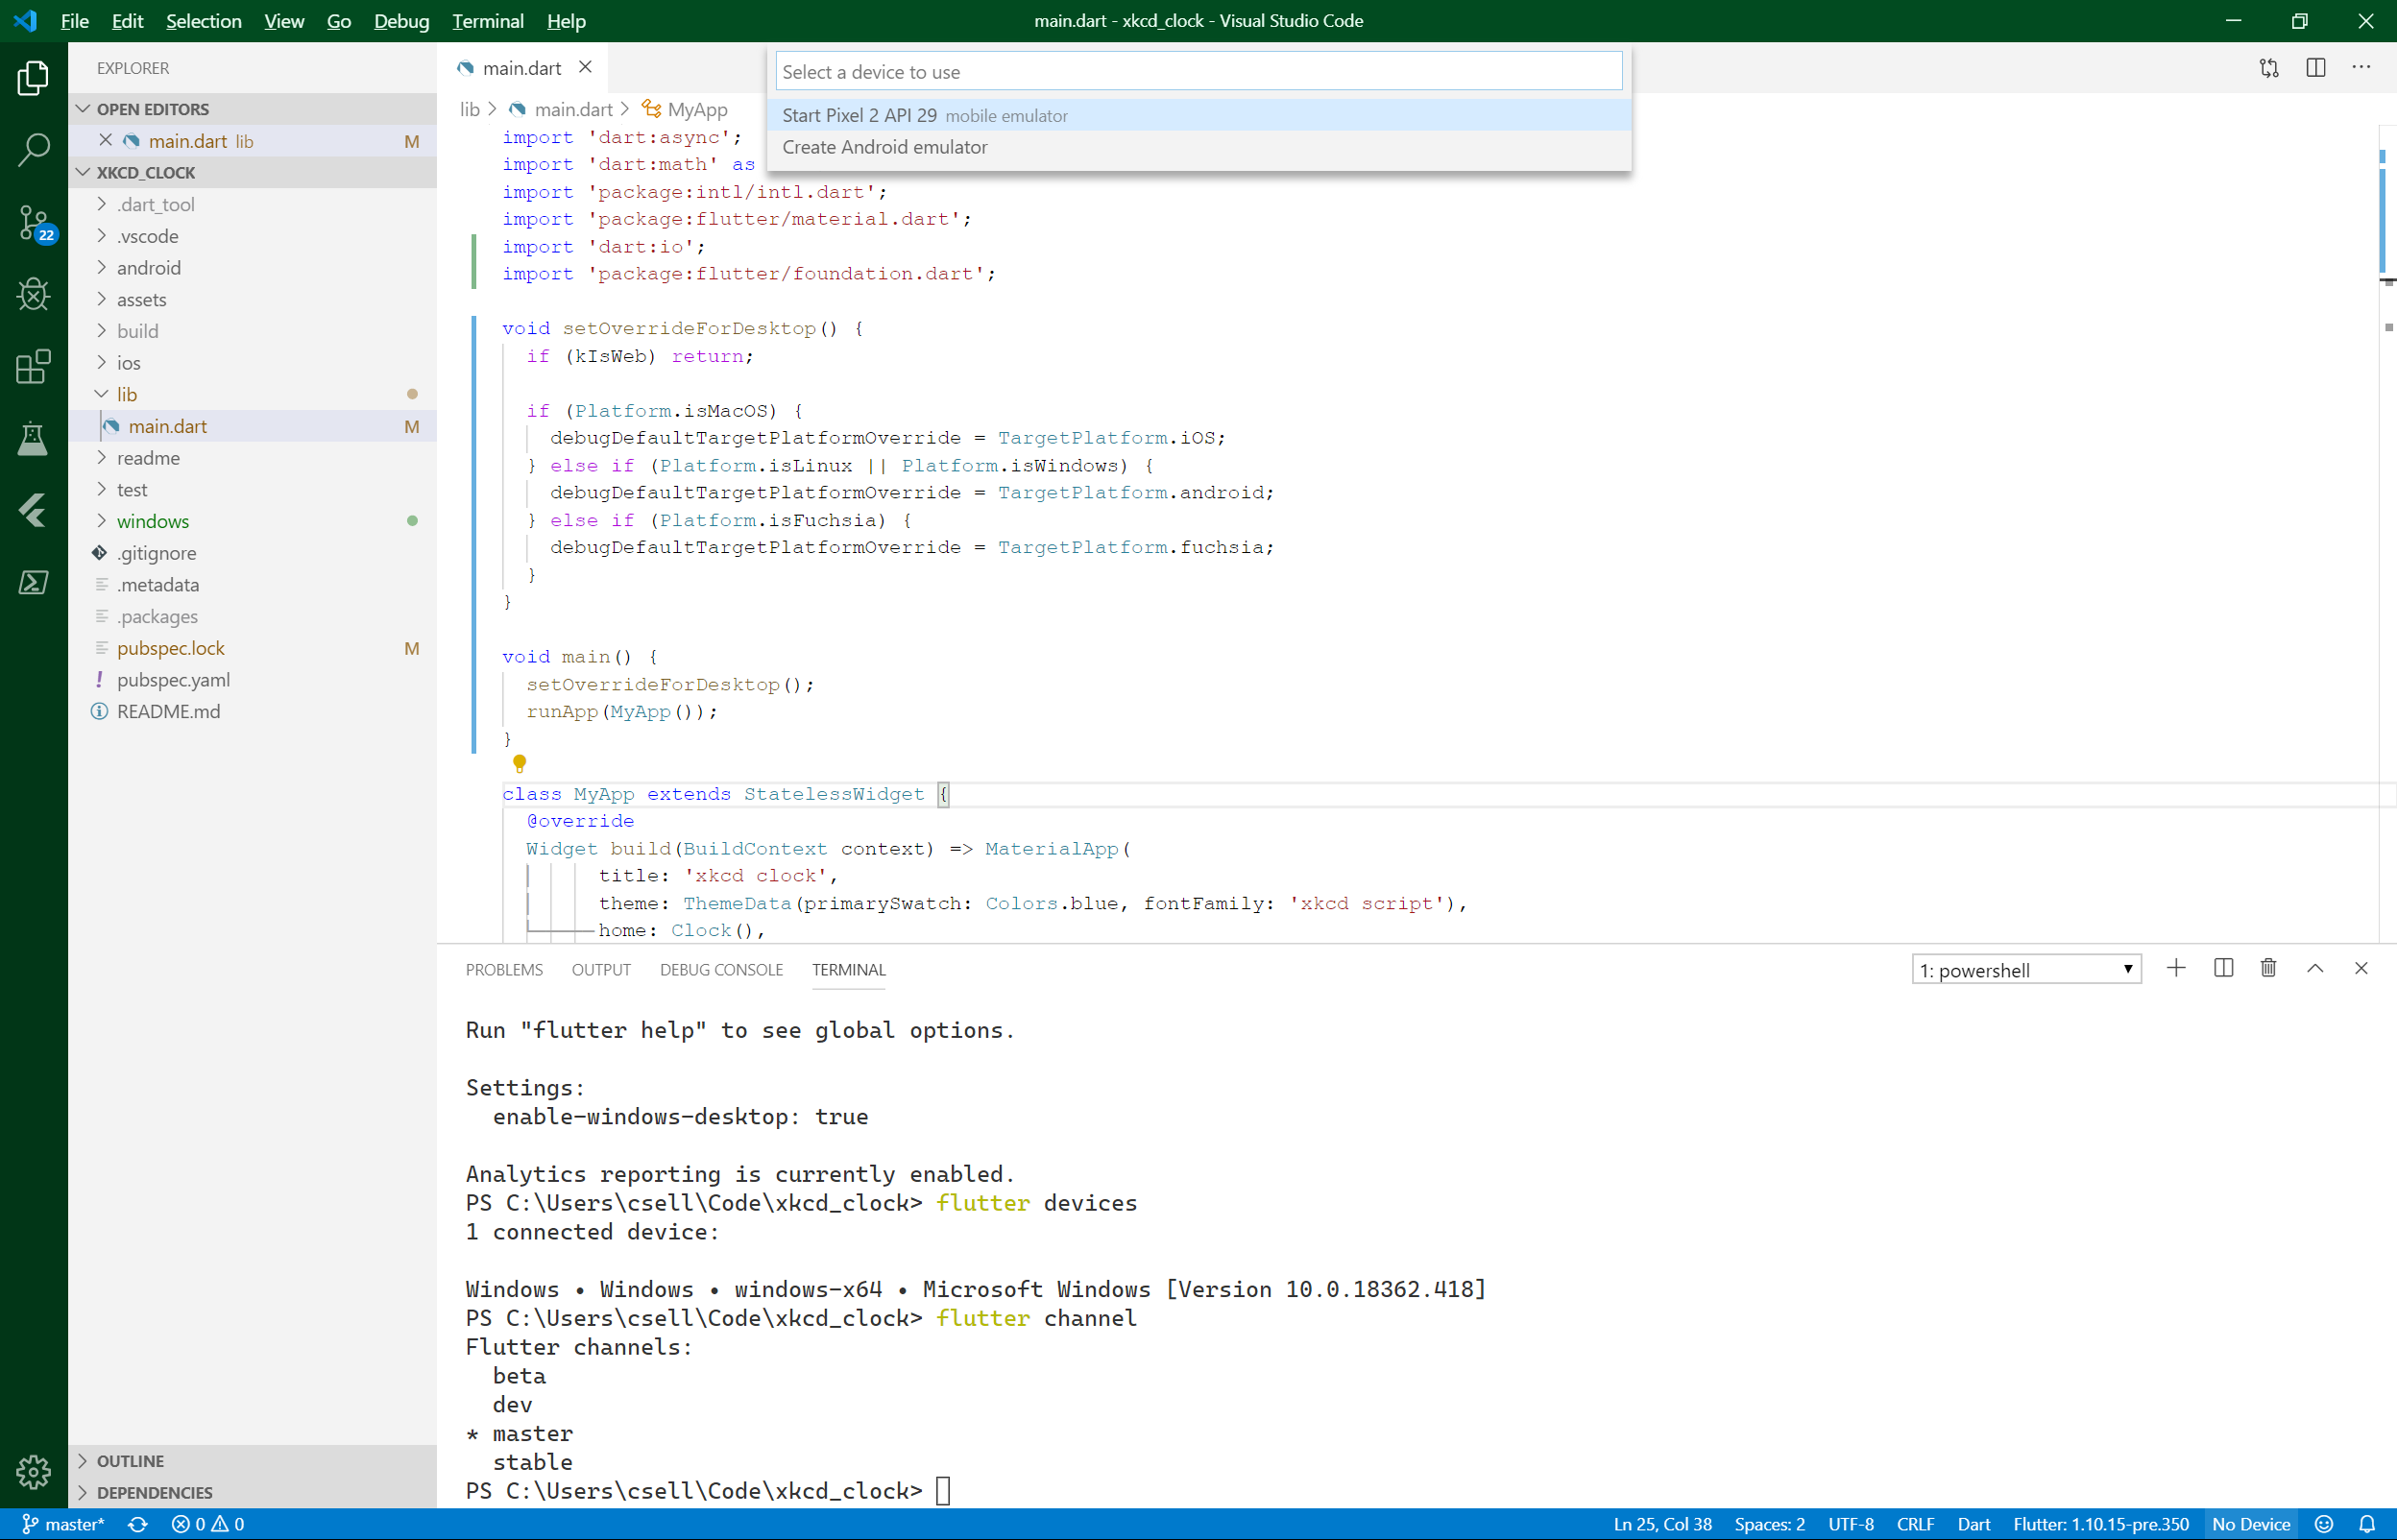Open the Search view
2397x1540 pixels.
click(x=33, y=148)
